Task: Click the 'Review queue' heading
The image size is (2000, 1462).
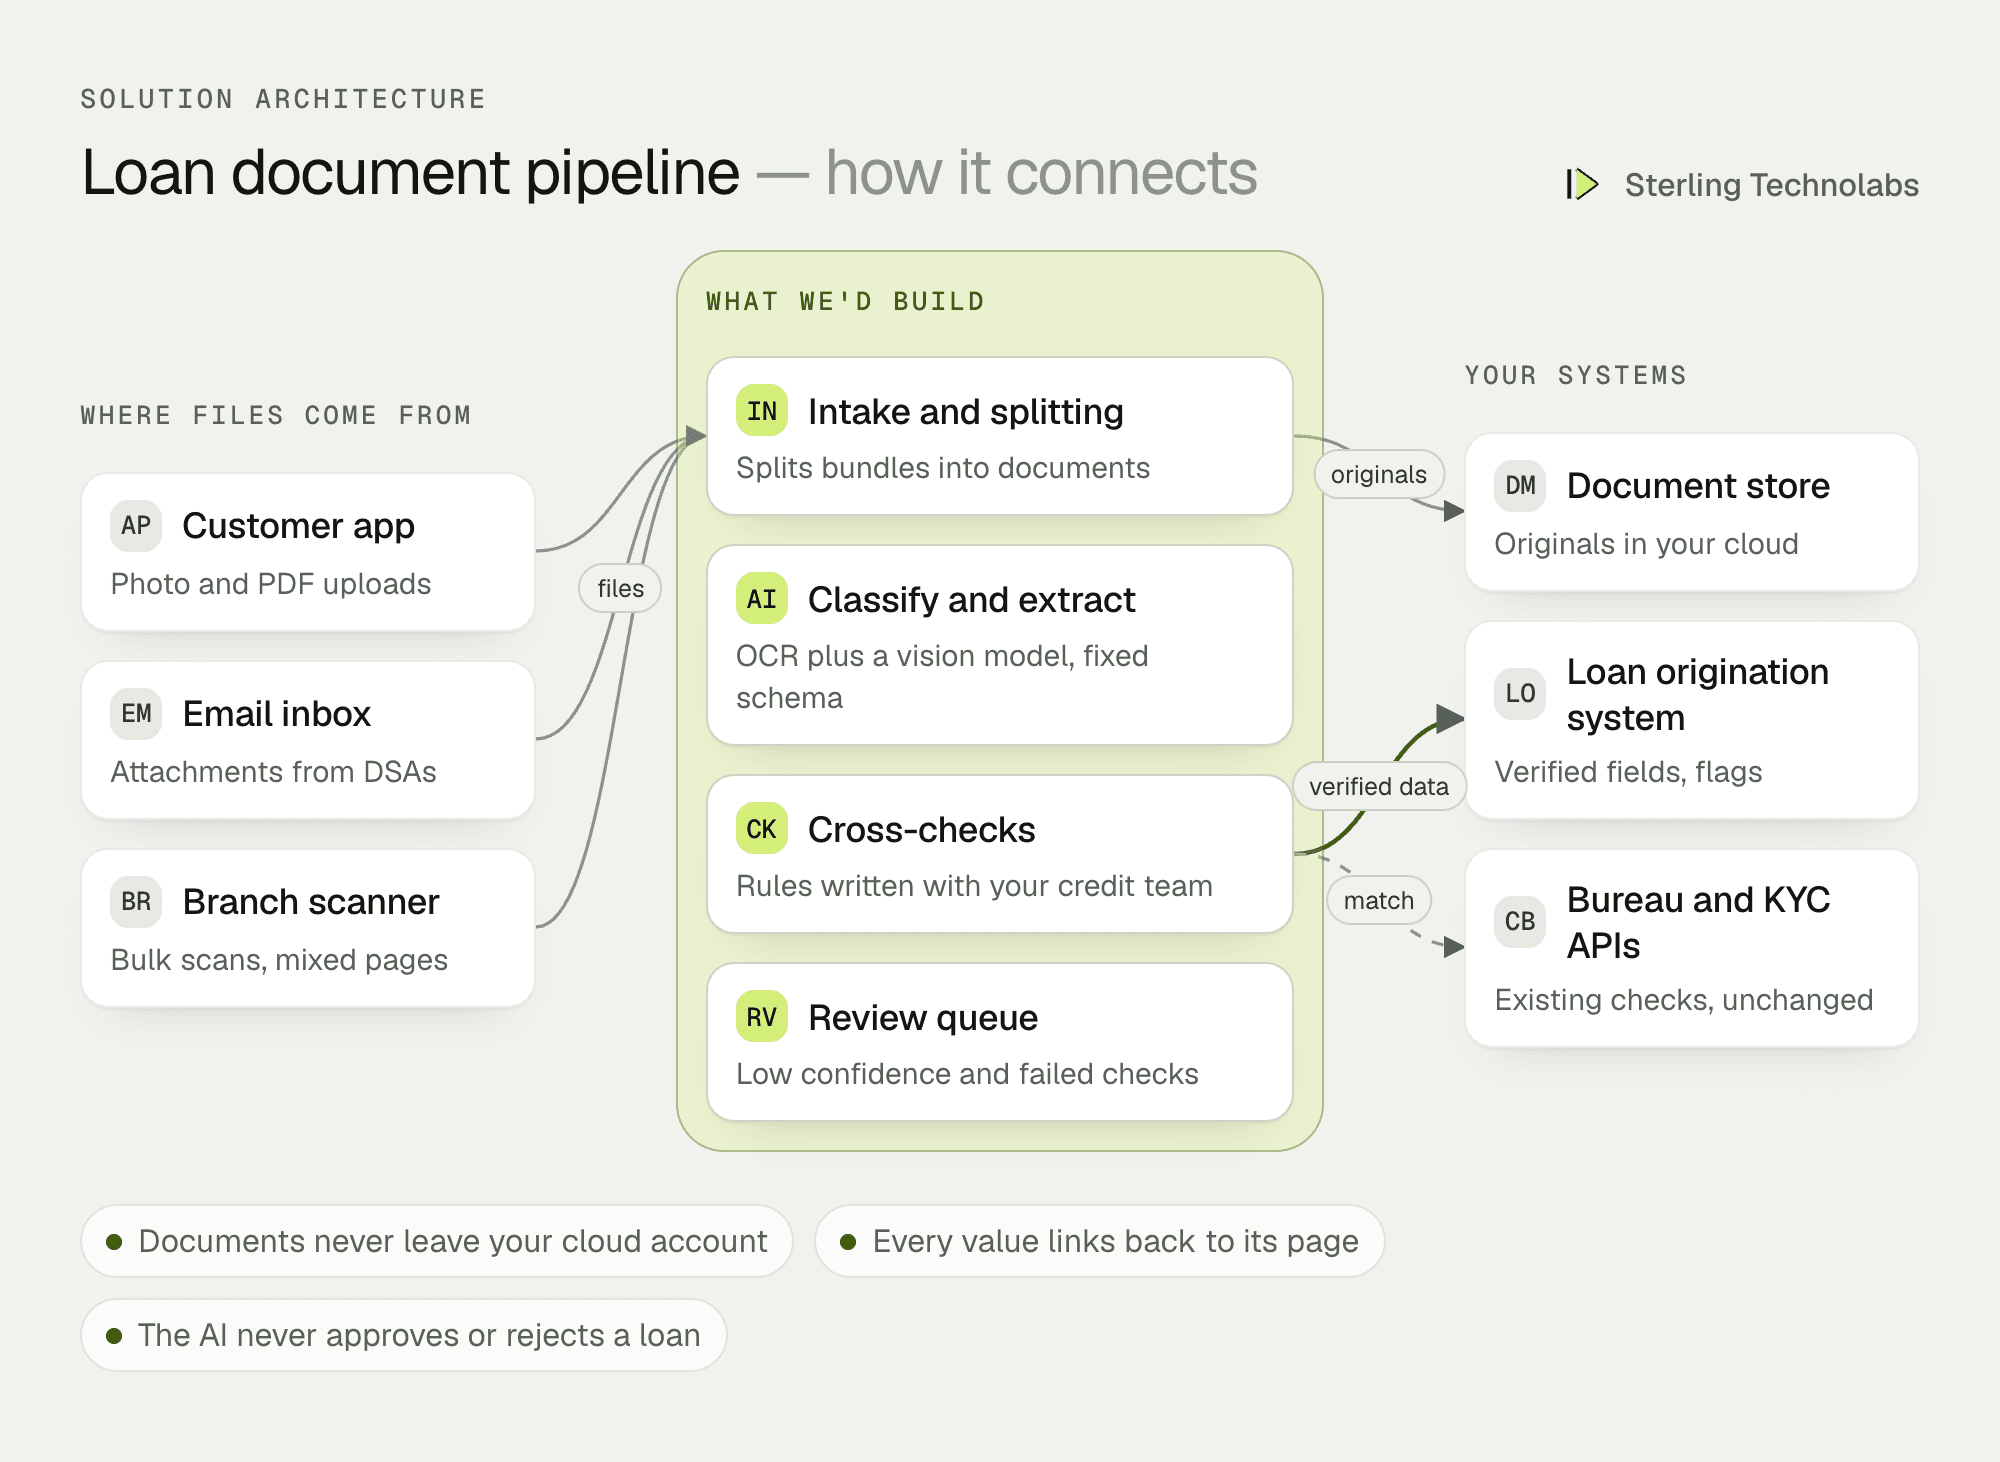Action: point(923,1018)
